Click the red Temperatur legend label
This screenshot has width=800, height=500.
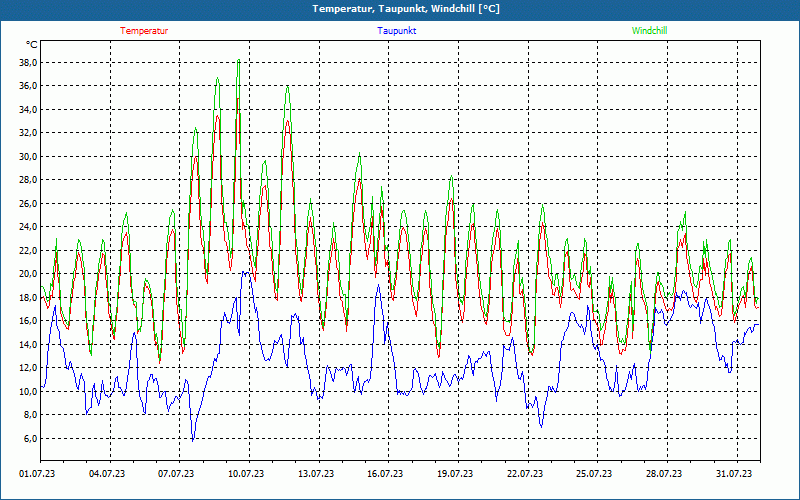(x=144, y=31)
